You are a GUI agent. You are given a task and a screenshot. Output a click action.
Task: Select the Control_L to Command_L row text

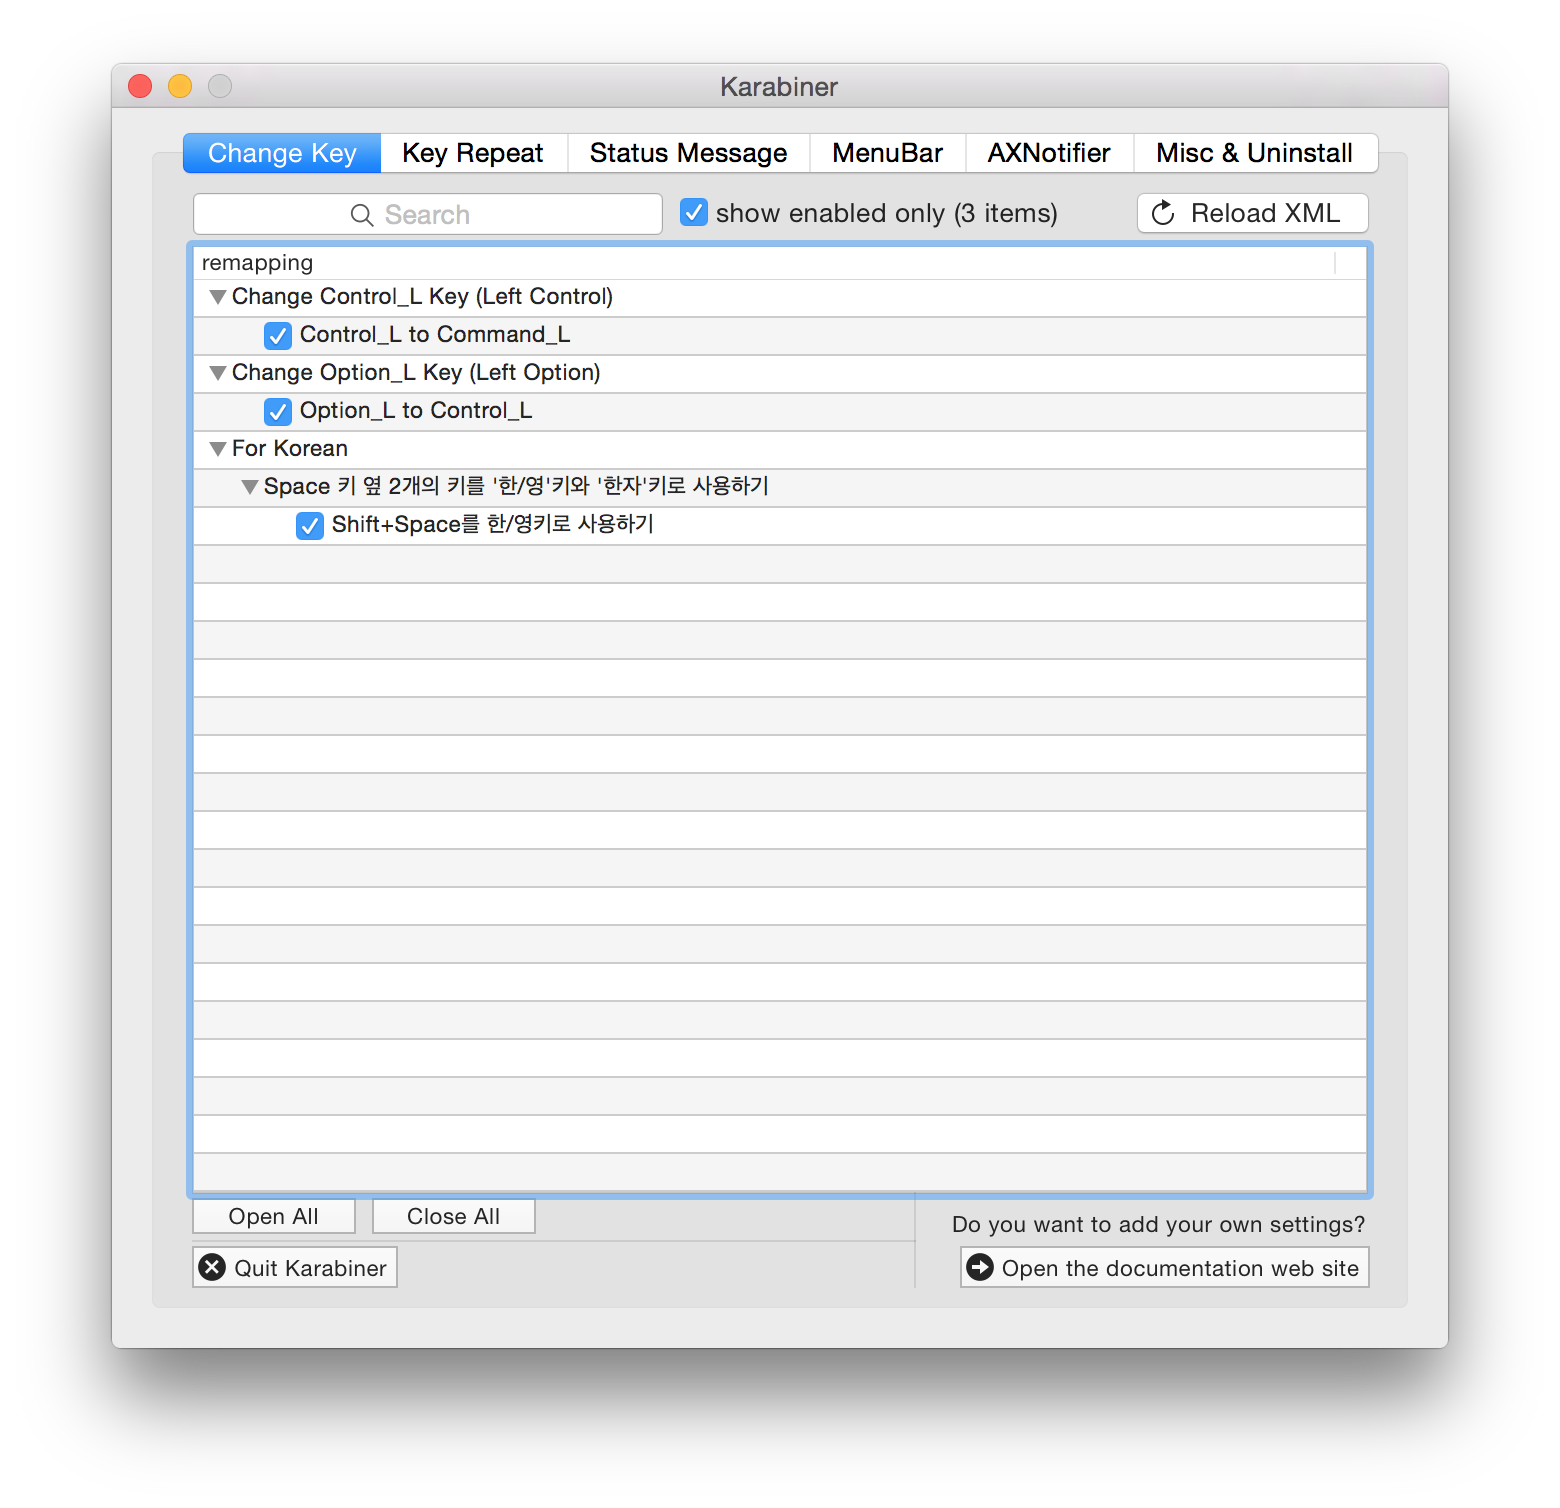tap(435, 334)
